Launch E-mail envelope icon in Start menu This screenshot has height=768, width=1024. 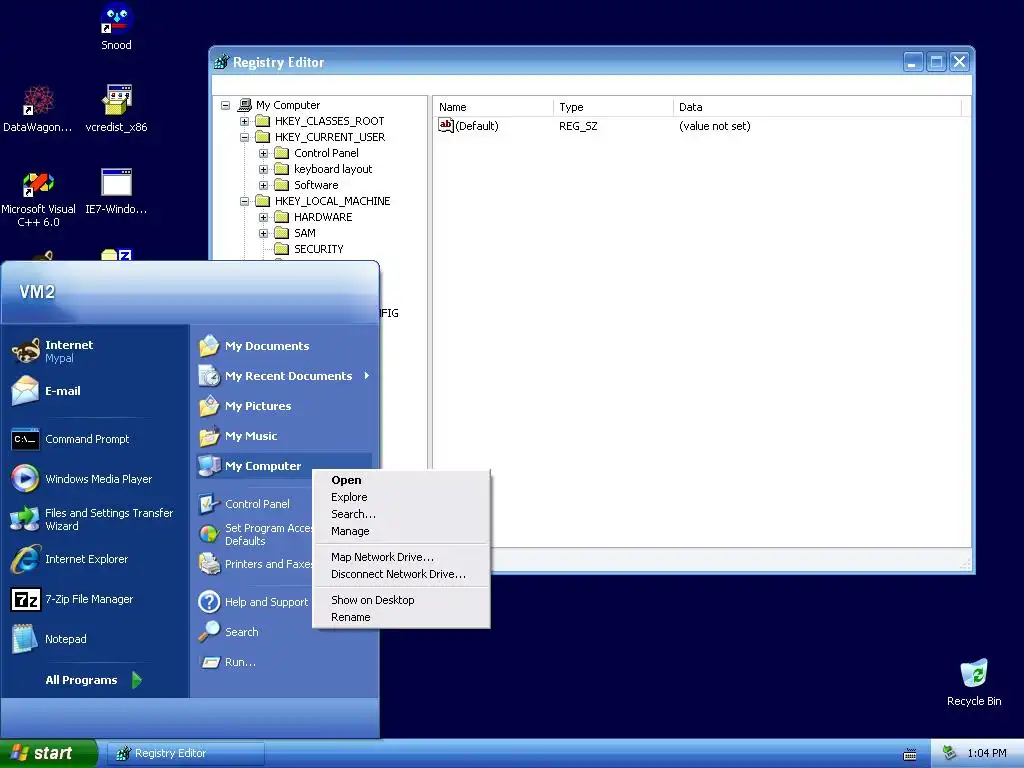(x=25, y=391)
